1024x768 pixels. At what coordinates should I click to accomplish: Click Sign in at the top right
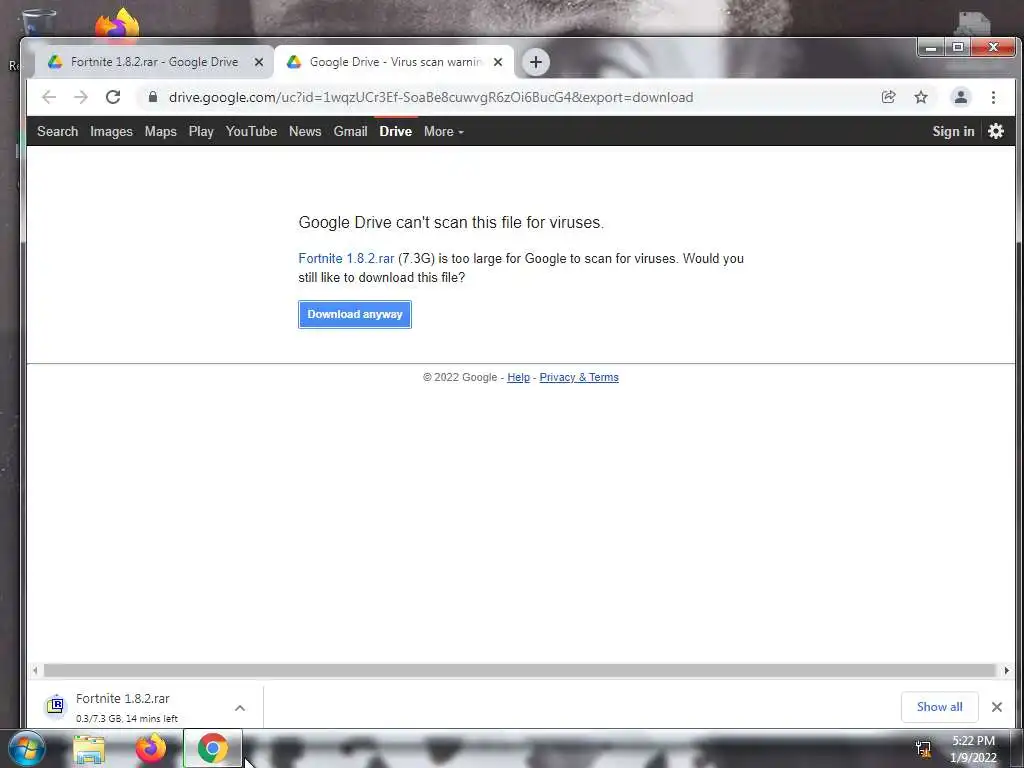pos(953,131)
